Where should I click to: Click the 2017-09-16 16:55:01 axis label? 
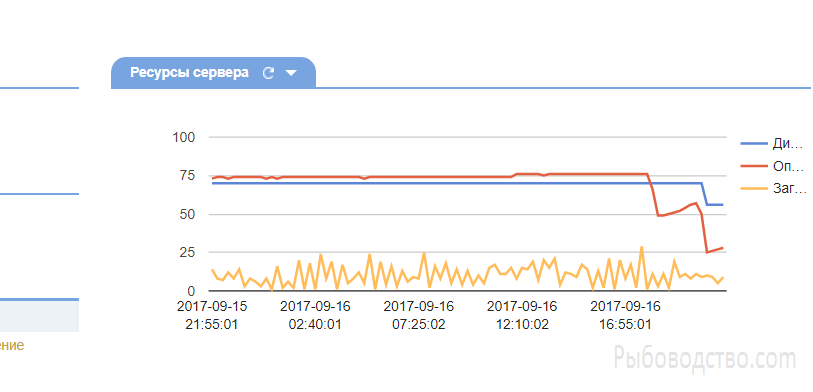[x=625, y=315]
